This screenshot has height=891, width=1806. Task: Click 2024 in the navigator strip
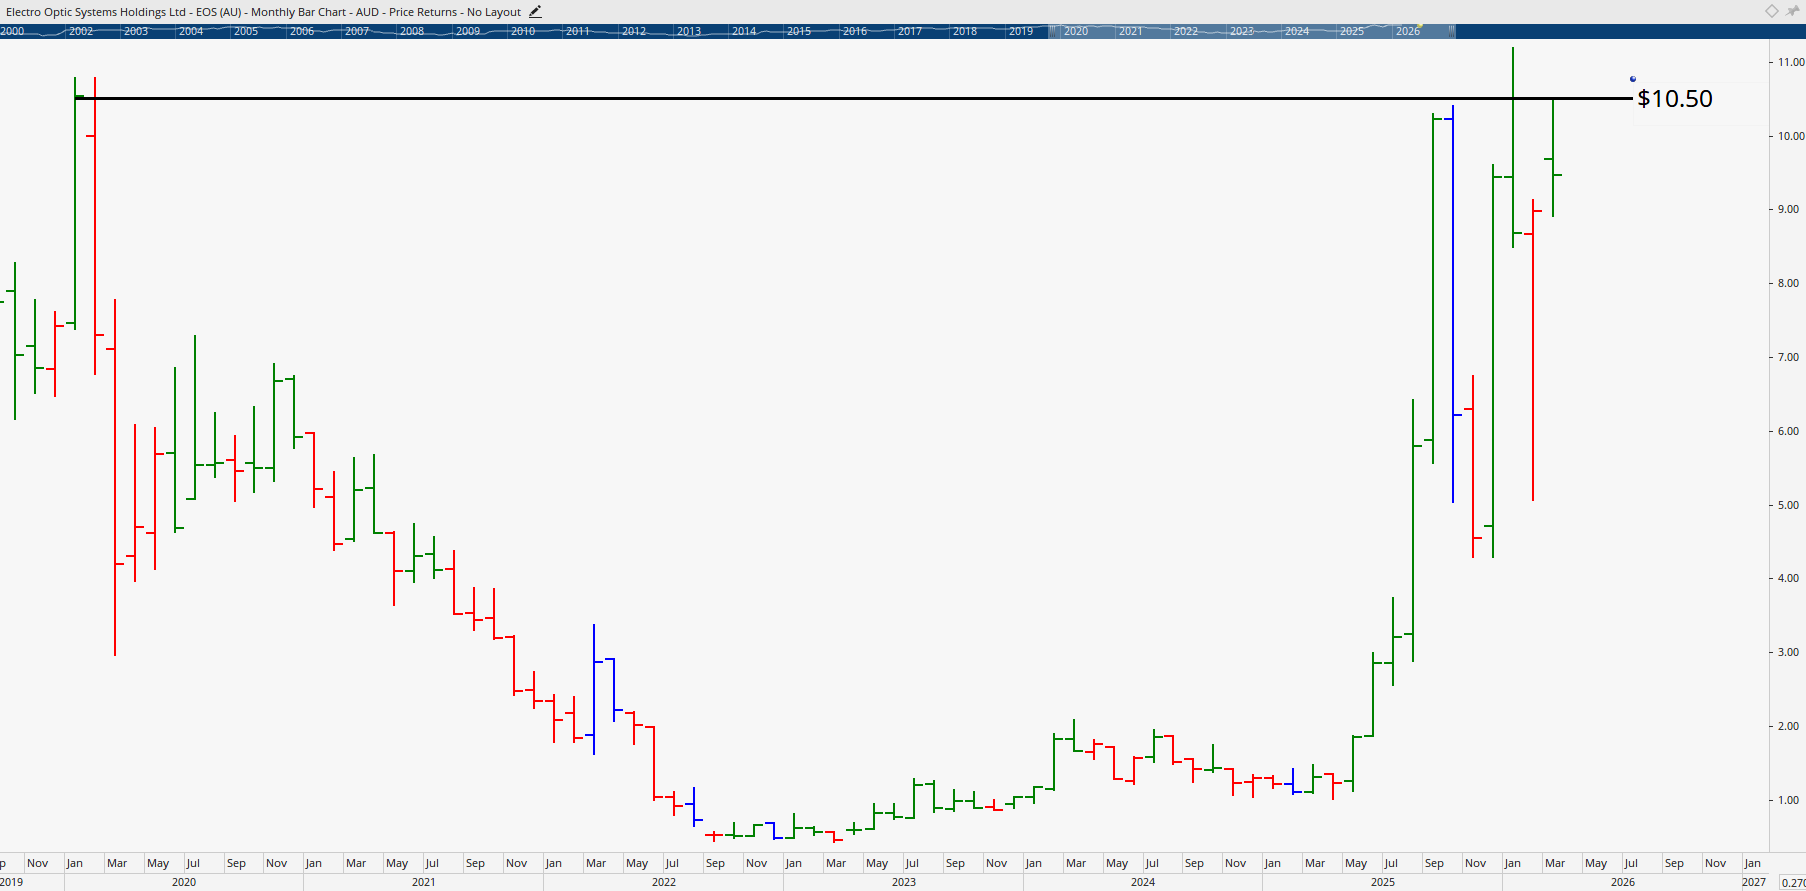pyautogui.click(x=1297, y=31)
